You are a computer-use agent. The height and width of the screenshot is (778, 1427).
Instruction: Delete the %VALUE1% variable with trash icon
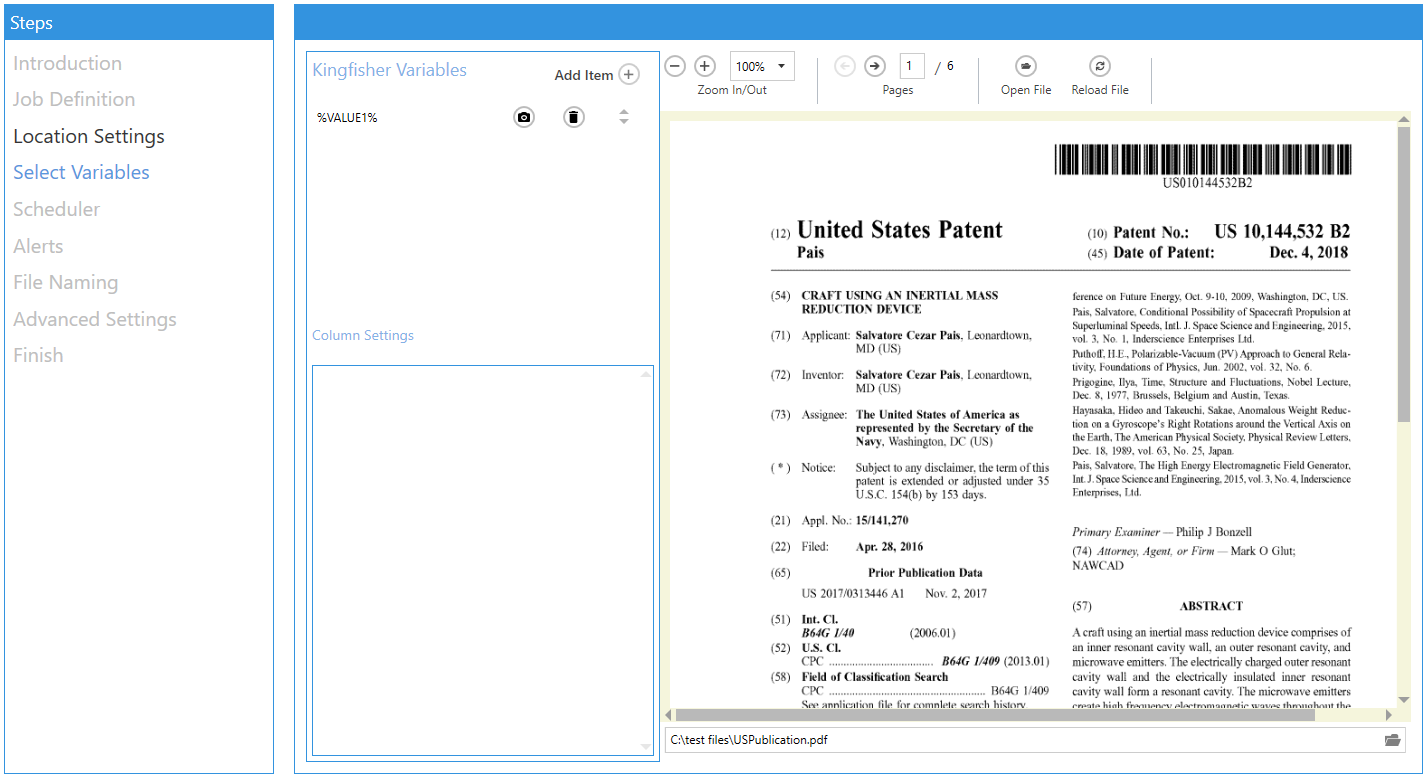point(573,117)
